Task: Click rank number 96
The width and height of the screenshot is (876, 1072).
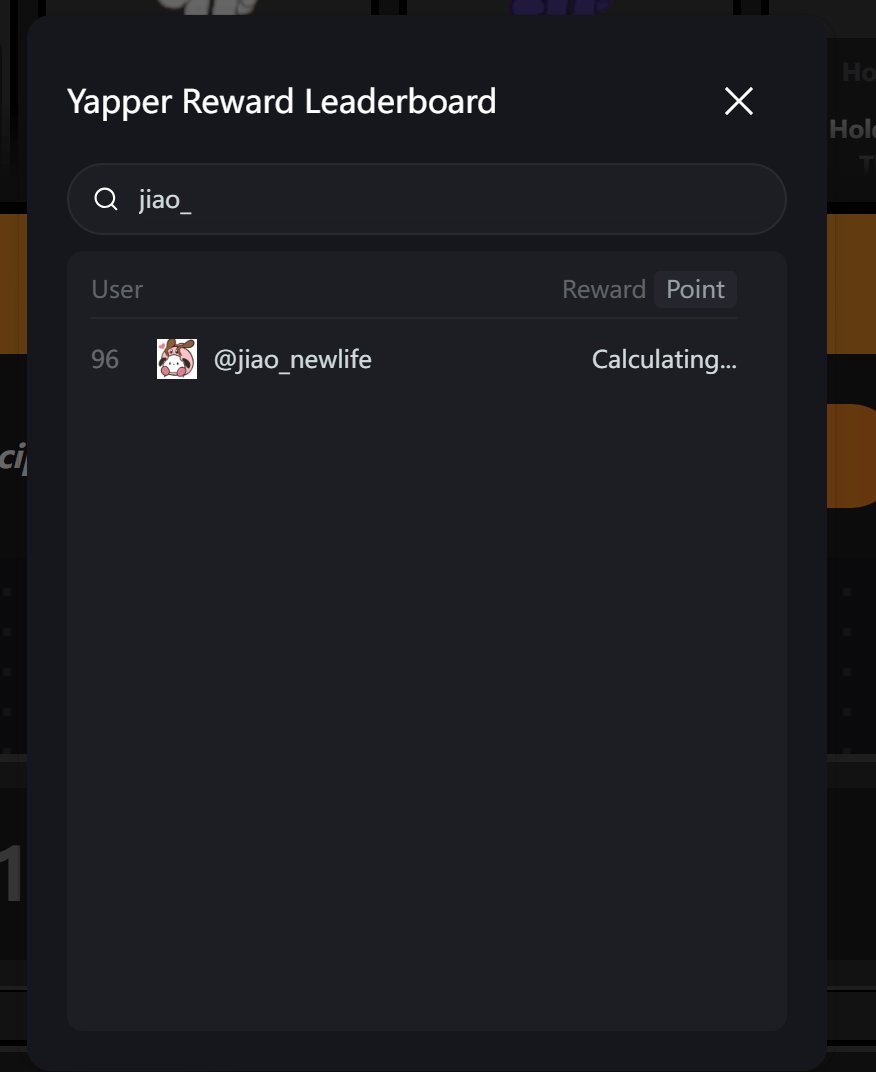Action: pos(105,360)
